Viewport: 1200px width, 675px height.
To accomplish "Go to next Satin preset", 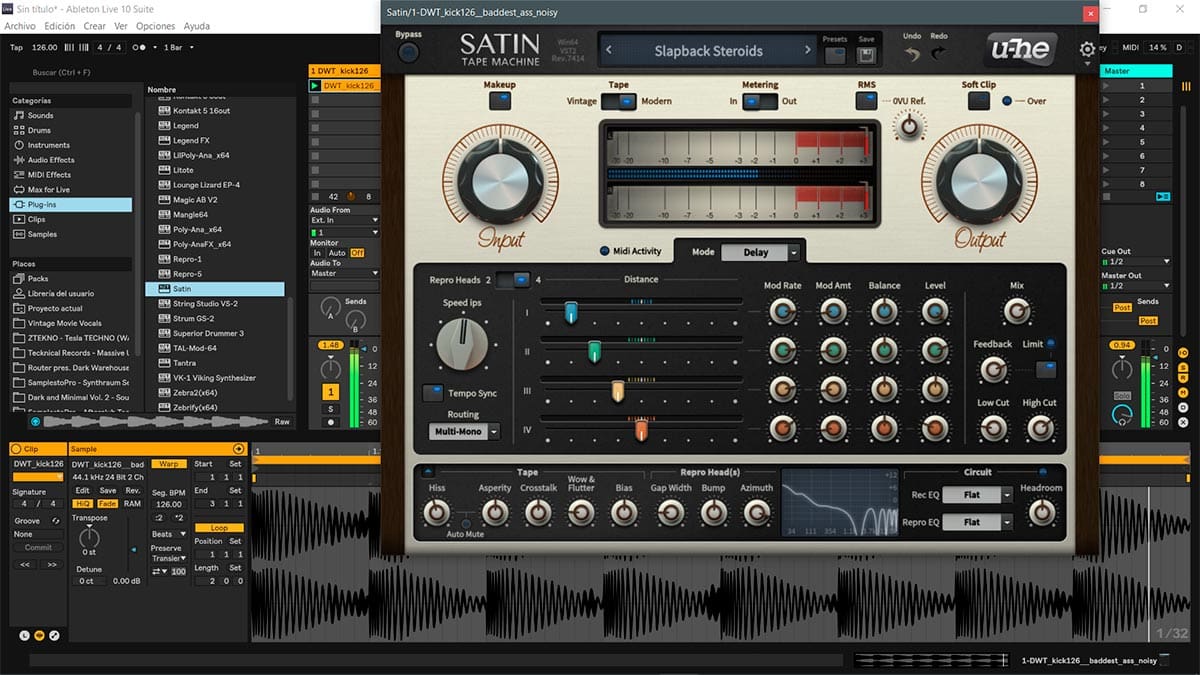I will tap(808, 51).
